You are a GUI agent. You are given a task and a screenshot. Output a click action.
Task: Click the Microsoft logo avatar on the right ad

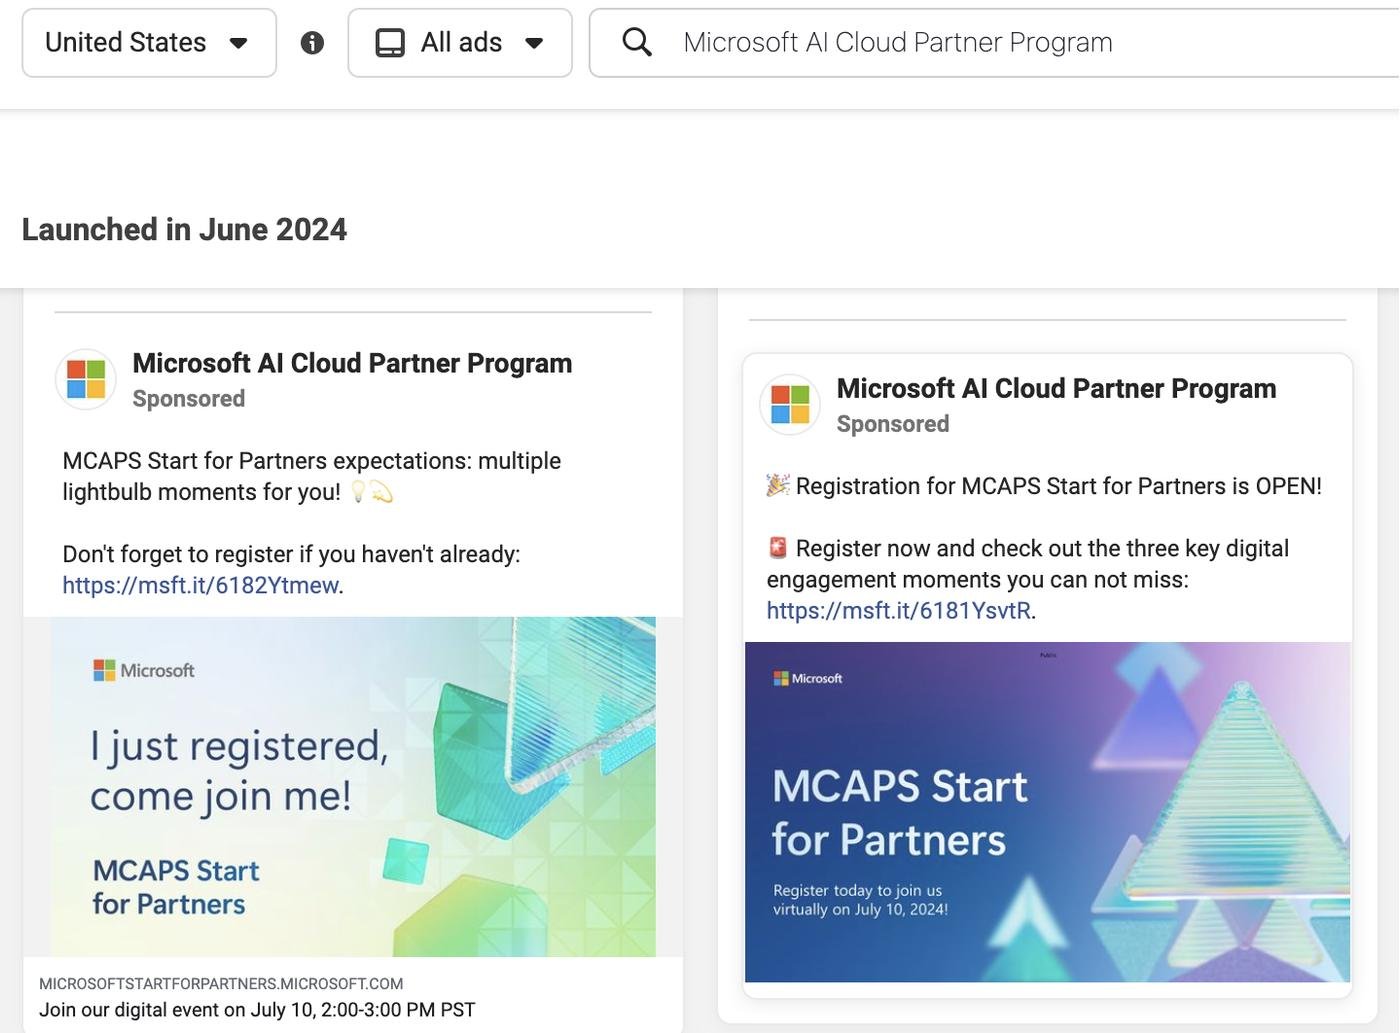790,405
